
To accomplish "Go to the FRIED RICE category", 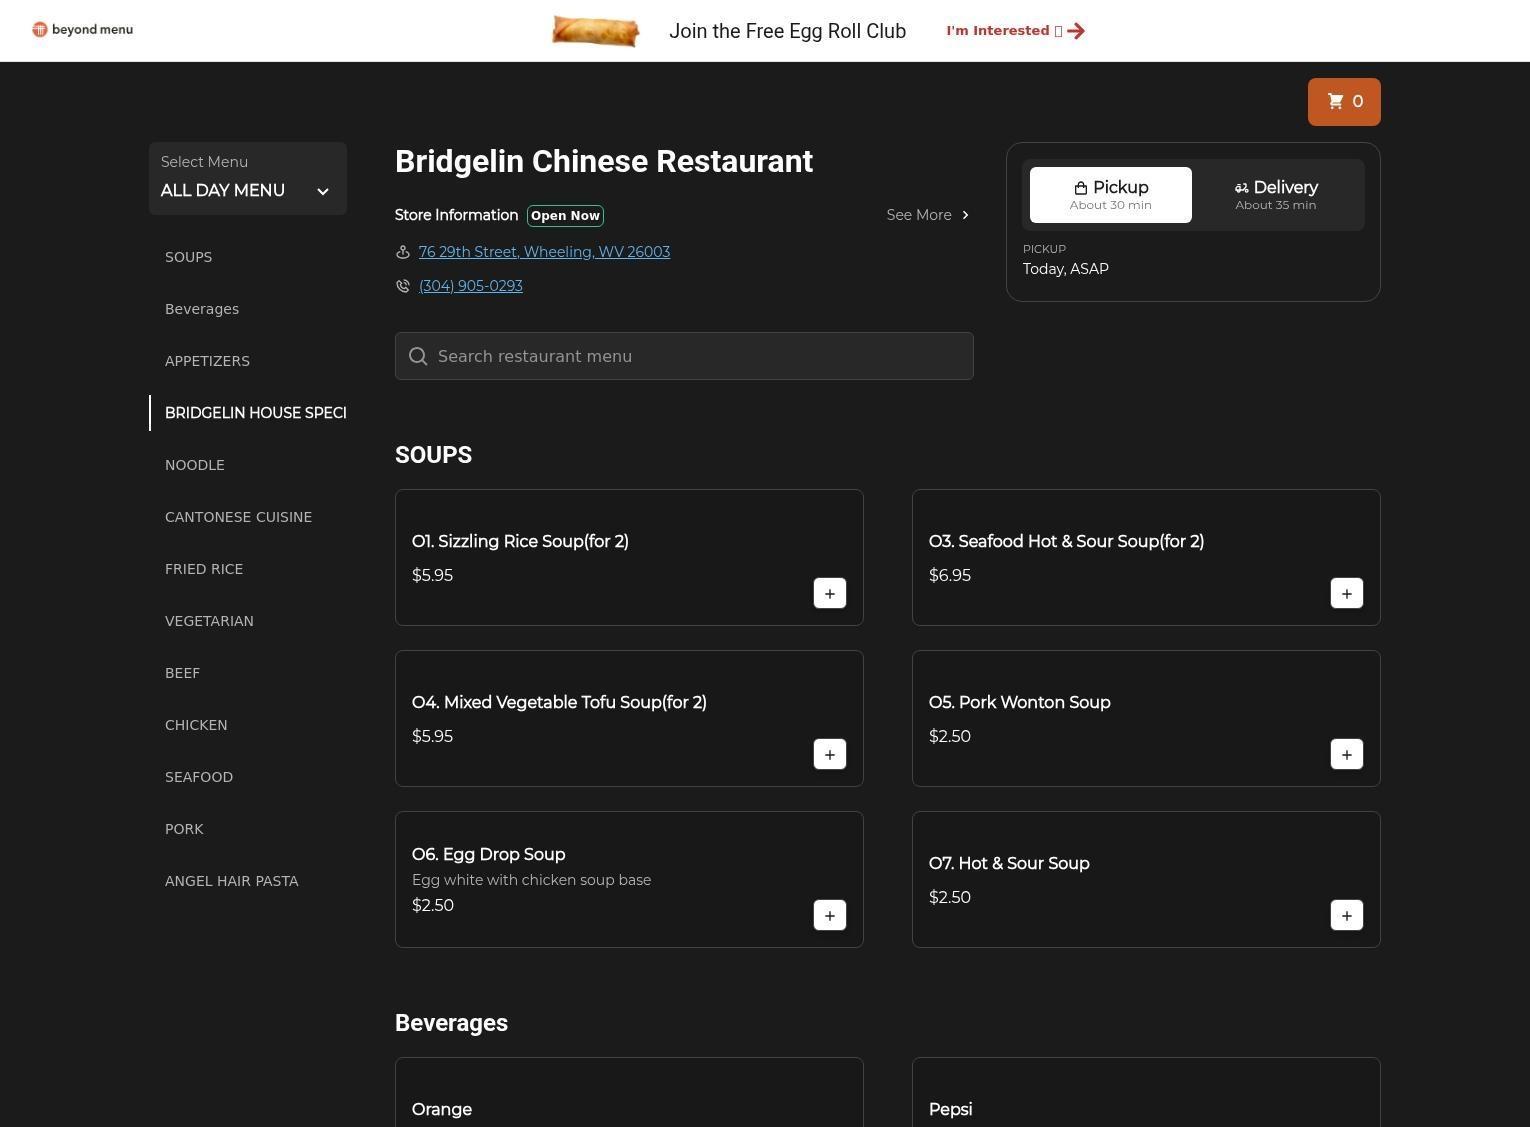I will (204, 569).
